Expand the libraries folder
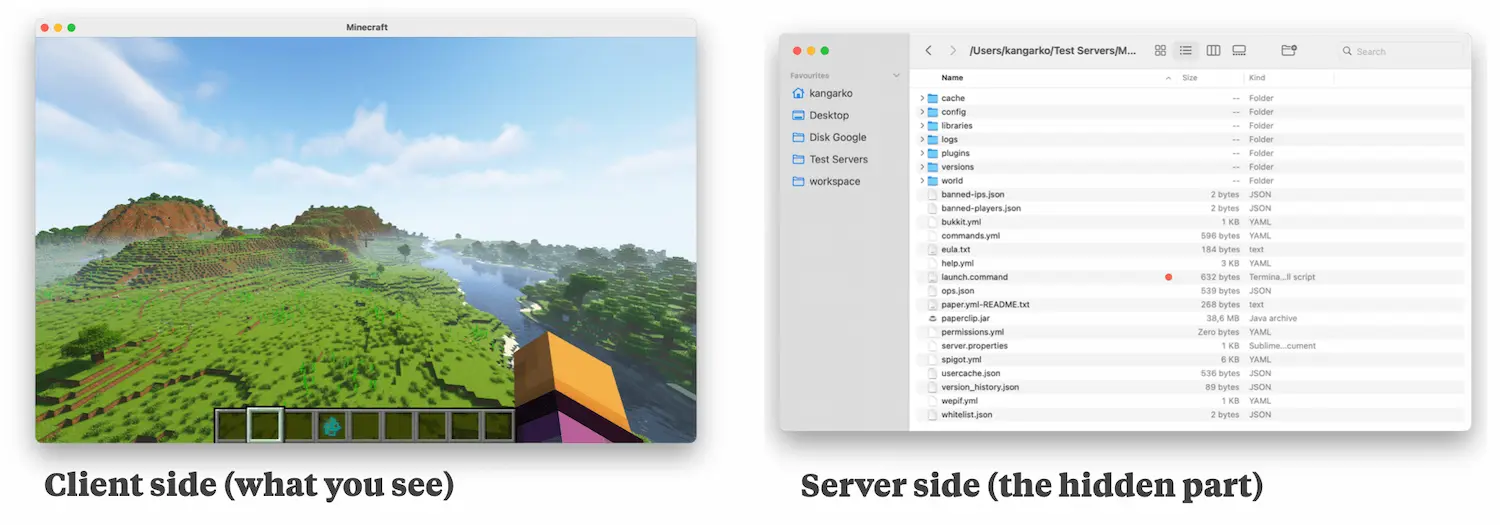 pyautogui.click(x=921, y=126)
